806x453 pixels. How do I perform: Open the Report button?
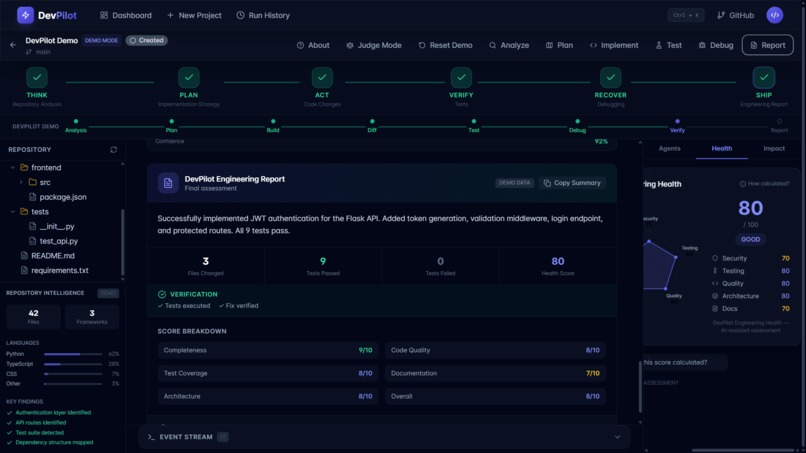click(767, 45)
